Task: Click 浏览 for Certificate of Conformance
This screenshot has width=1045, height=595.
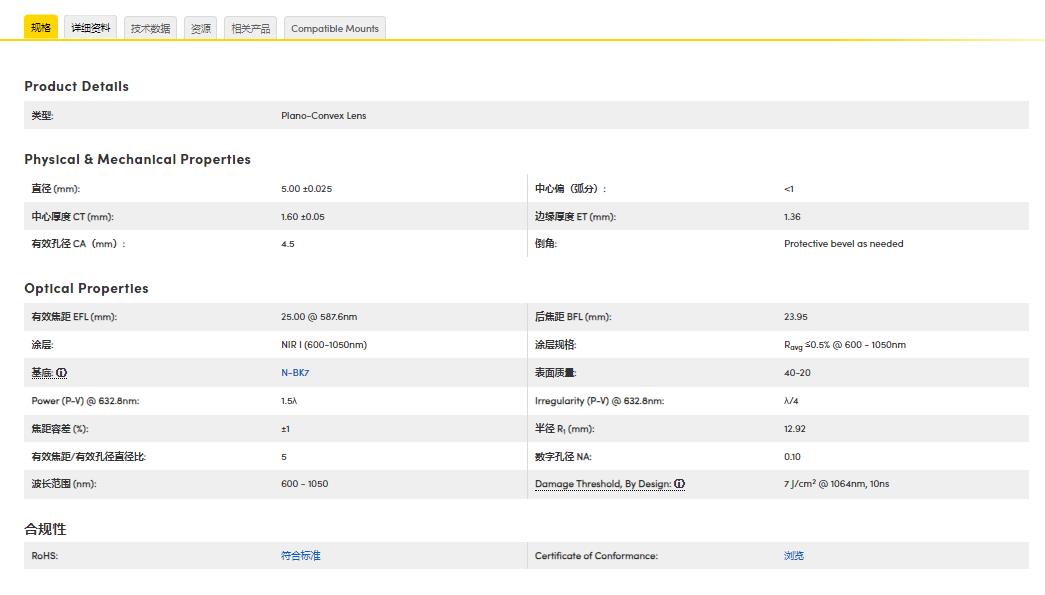Action: 794,556
